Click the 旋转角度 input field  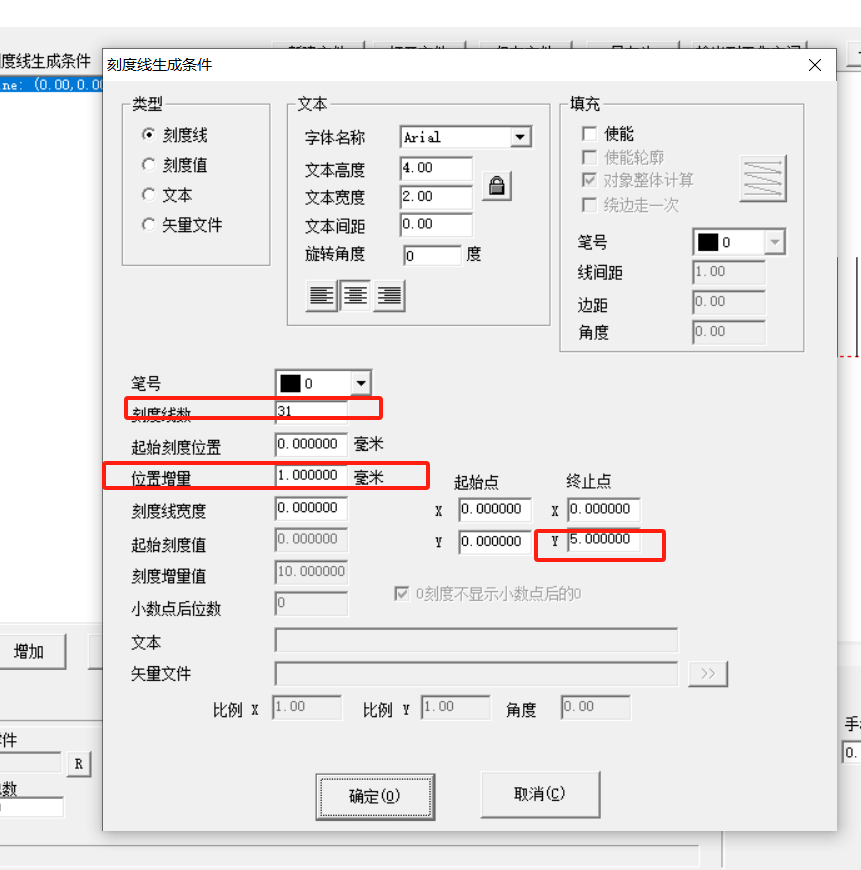(432, 255)
